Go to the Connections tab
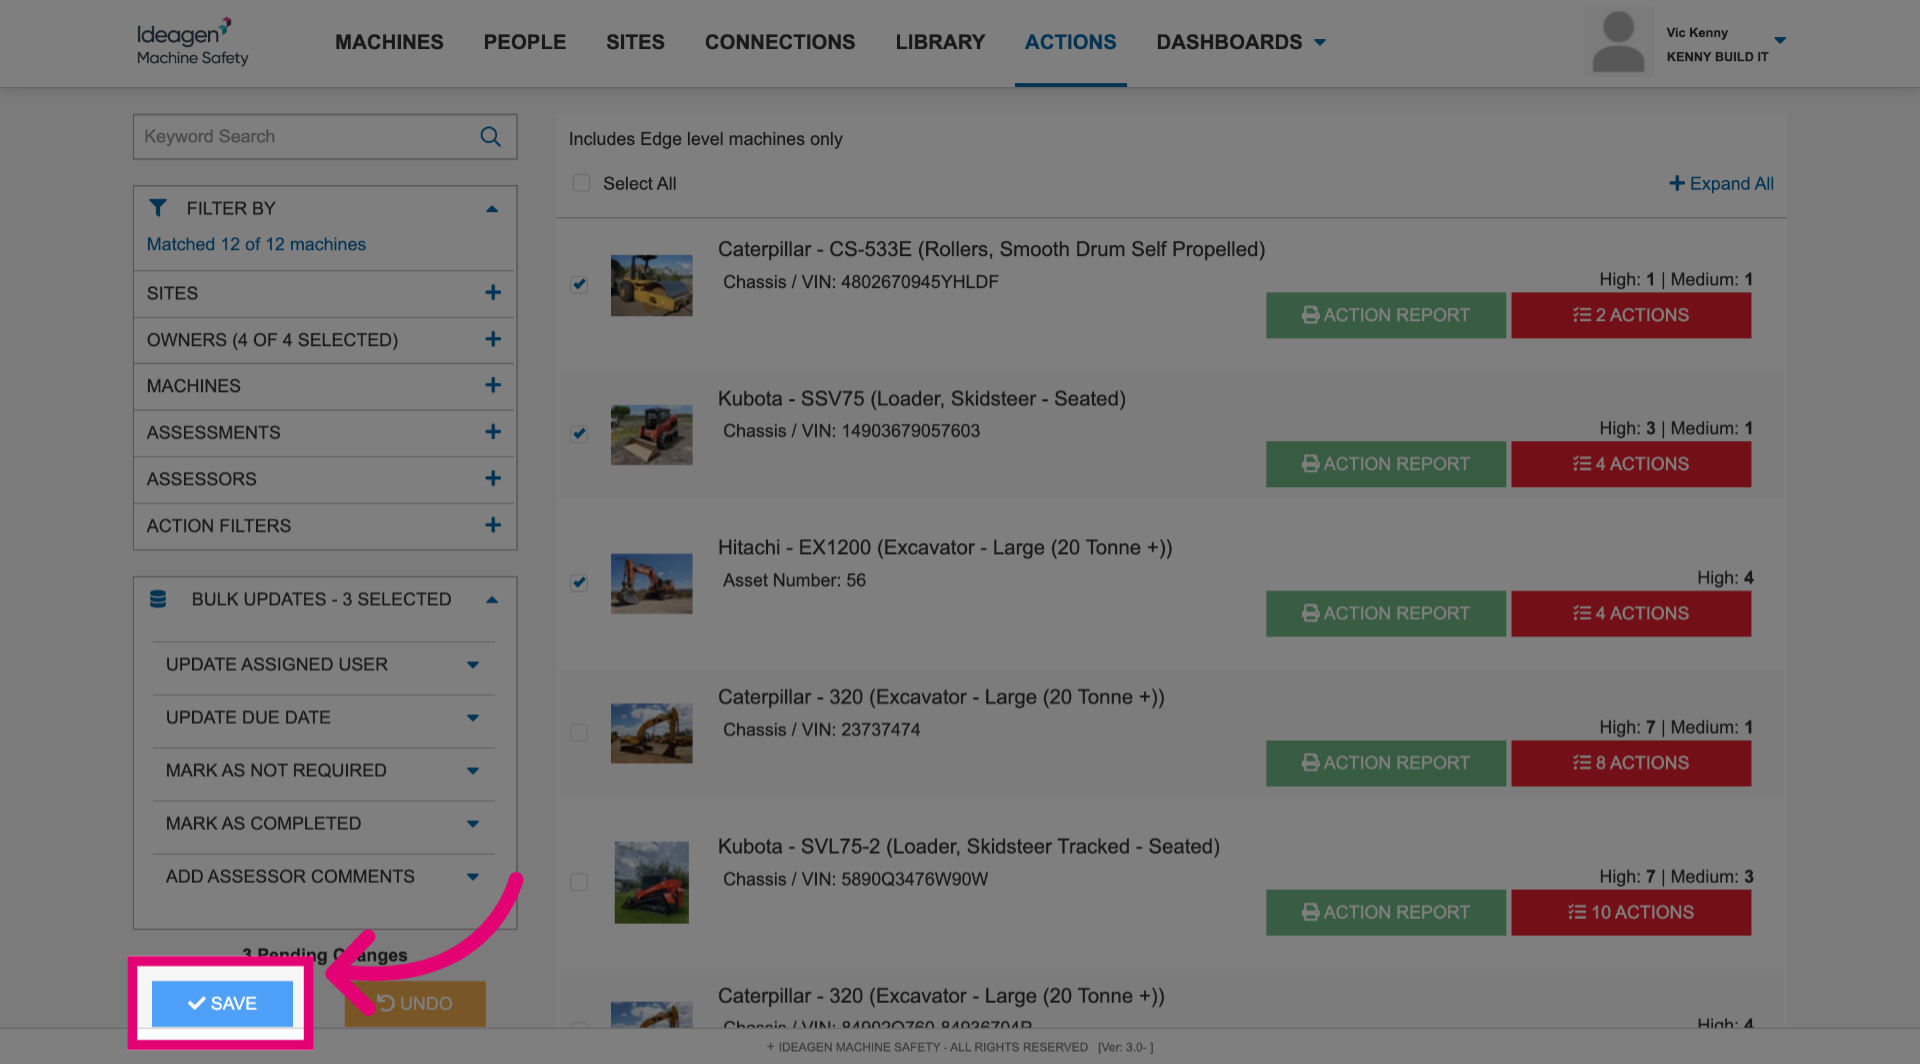1920x1064 pixels. point(780,42)
